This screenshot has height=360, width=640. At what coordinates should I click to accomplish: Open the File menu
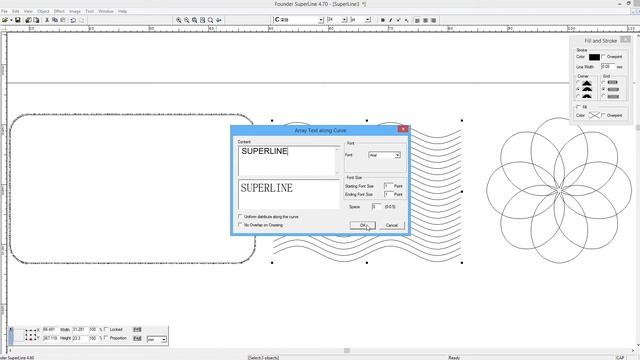tap(4, 11)
